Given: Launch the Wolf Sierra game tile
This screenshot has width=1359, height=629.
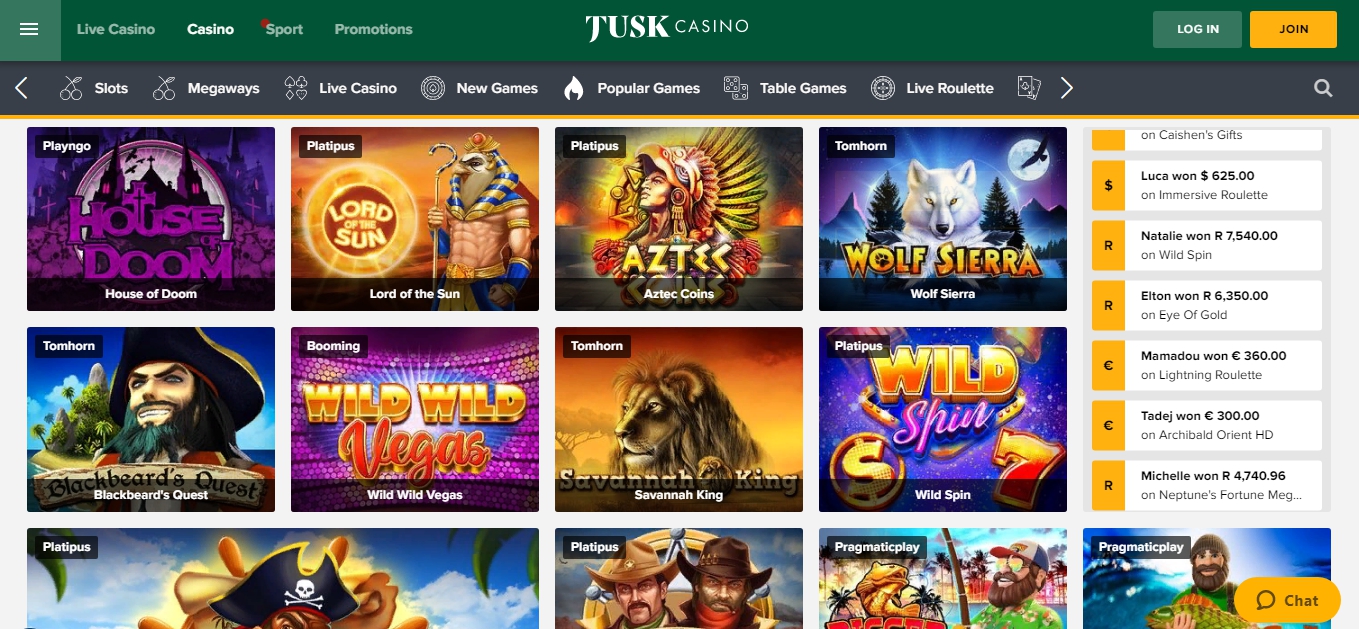Looking at the screenshot, I should coord(943,219).
